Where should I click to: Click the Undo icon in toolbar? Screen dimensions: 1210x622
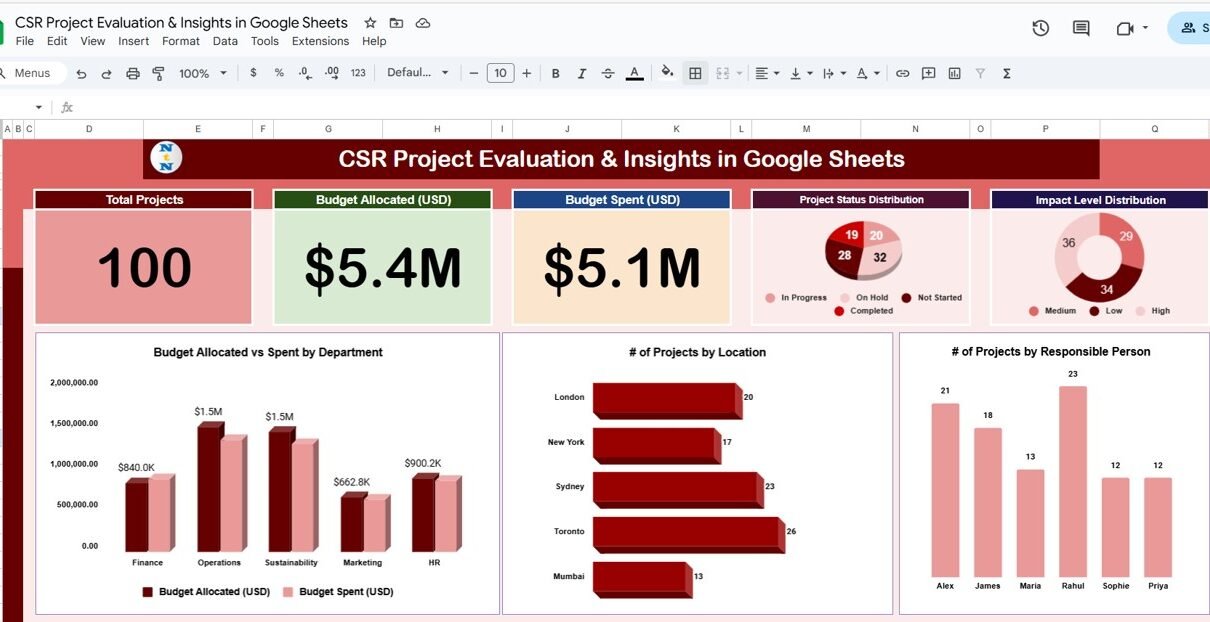pos(81,73)
